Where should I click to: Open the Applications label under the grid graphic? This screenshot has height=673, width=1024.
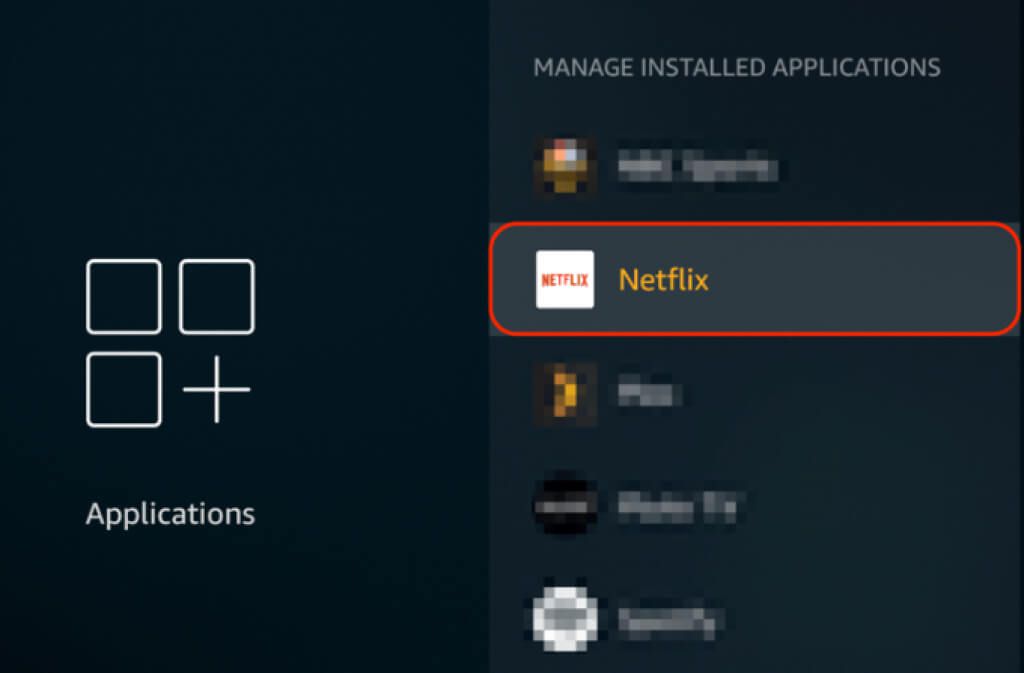pos(170,514)
